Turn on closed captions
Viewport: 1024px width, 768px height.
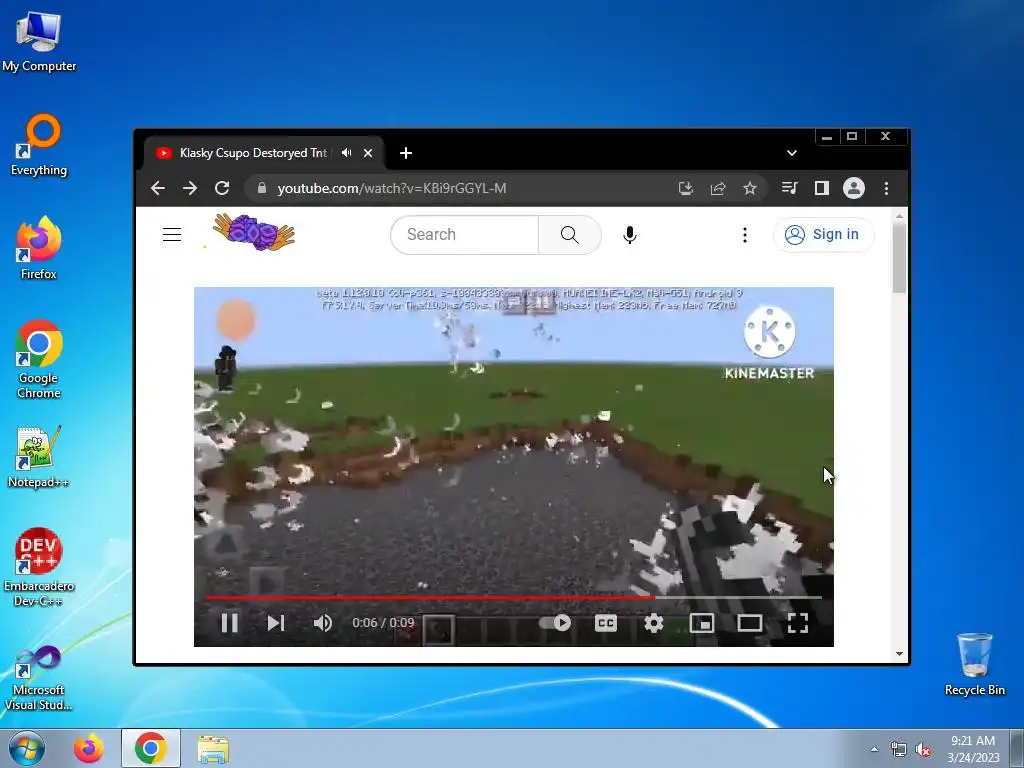605,623
